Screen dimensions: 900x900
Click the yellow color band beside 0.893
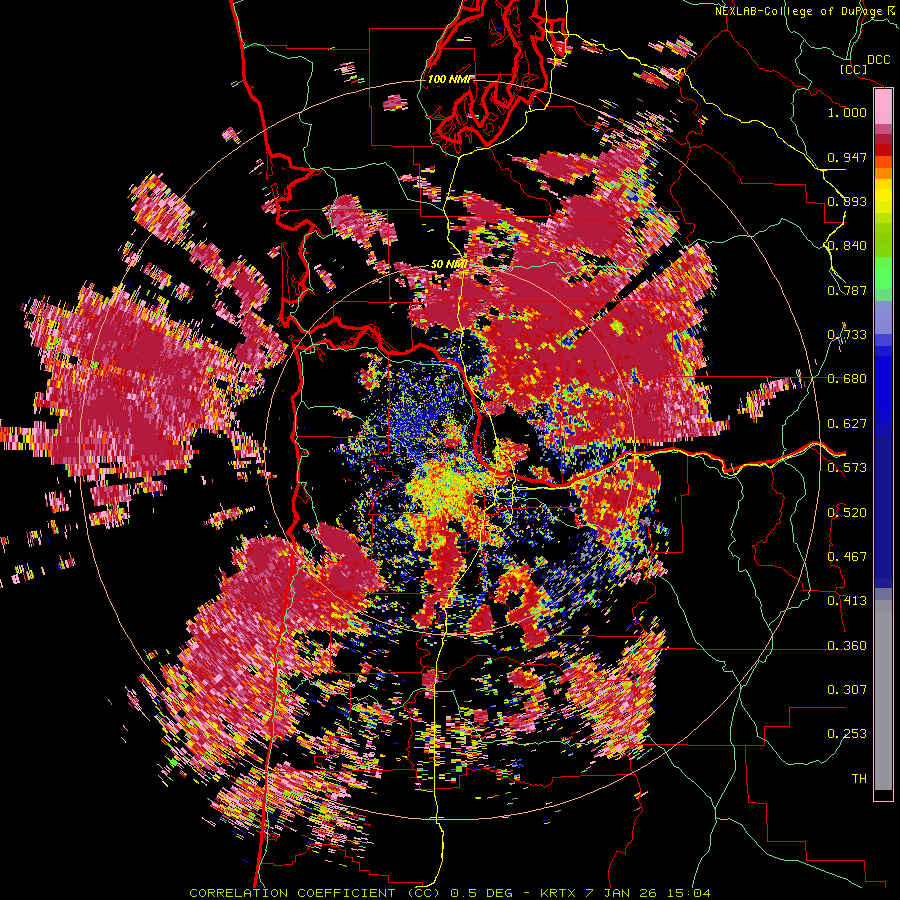(883, 196)
